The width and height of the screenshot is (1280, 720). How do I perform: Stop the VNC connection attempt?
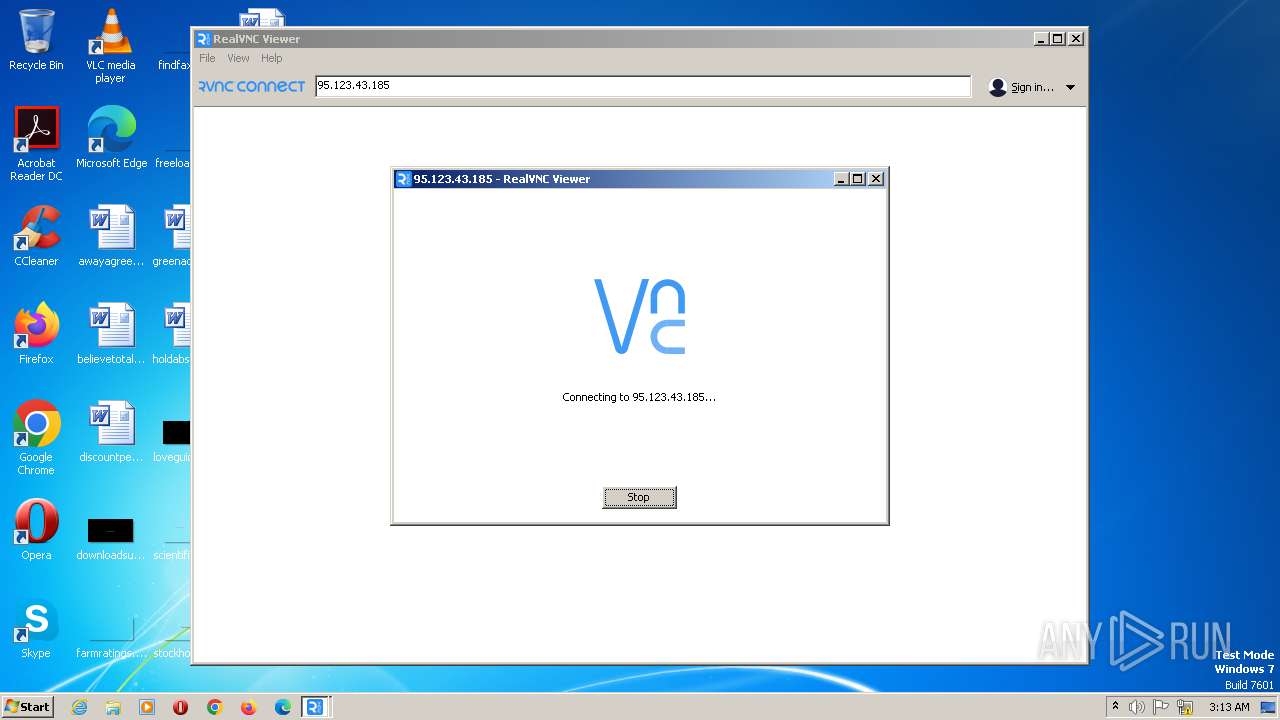639,497
